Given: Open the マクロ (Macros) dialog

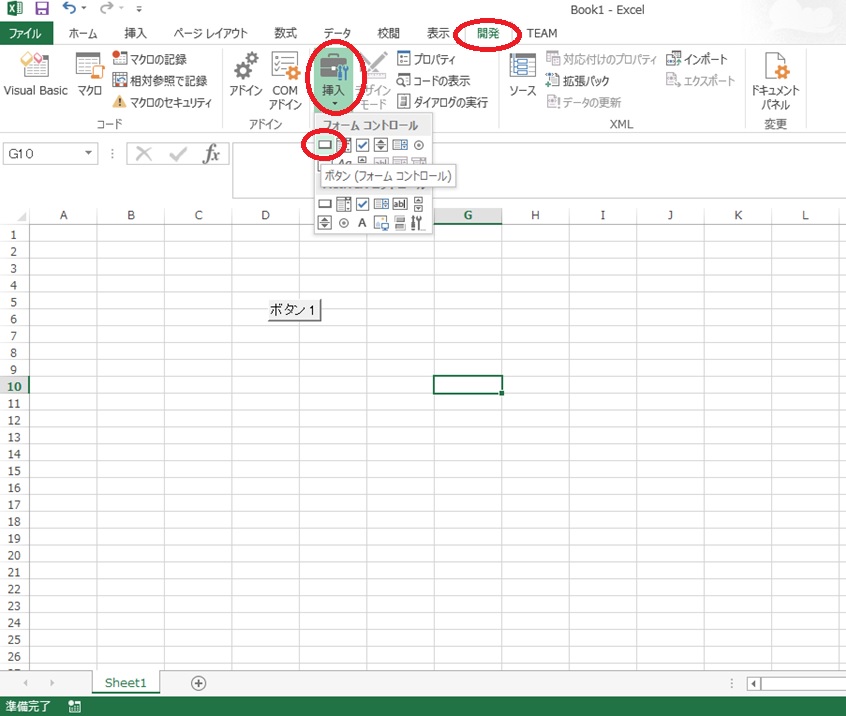Looking at the screenshot, I should click(89, 75).
